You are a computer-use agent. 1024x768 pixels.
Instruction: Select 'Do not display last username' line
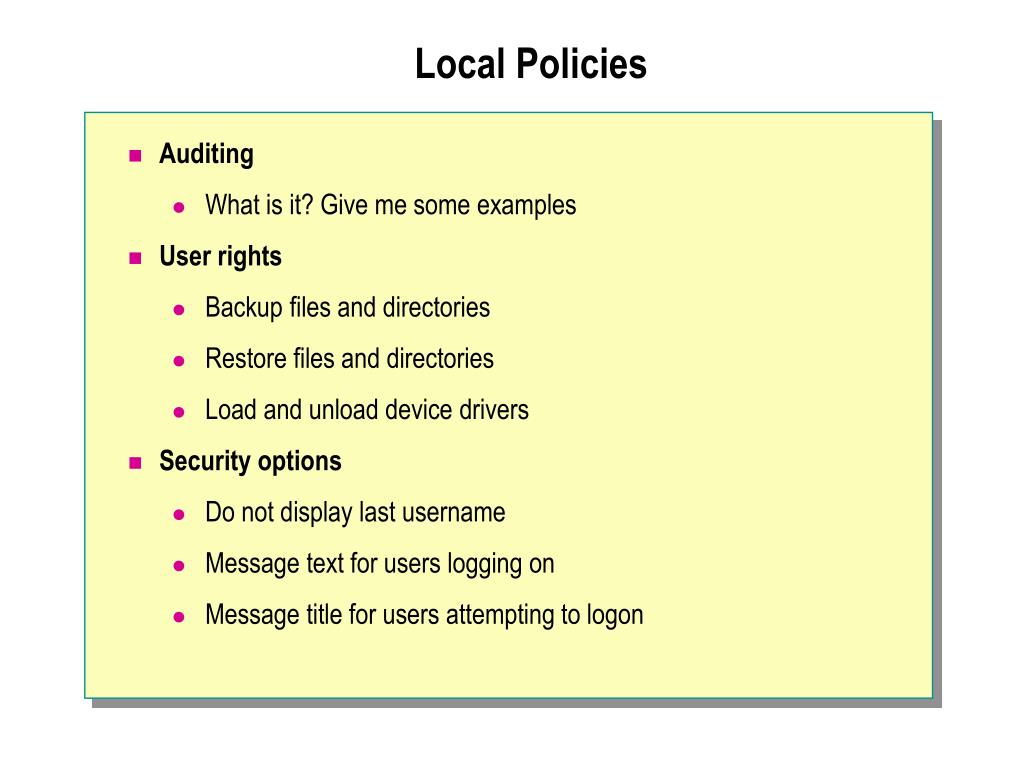tap(355, 513)
